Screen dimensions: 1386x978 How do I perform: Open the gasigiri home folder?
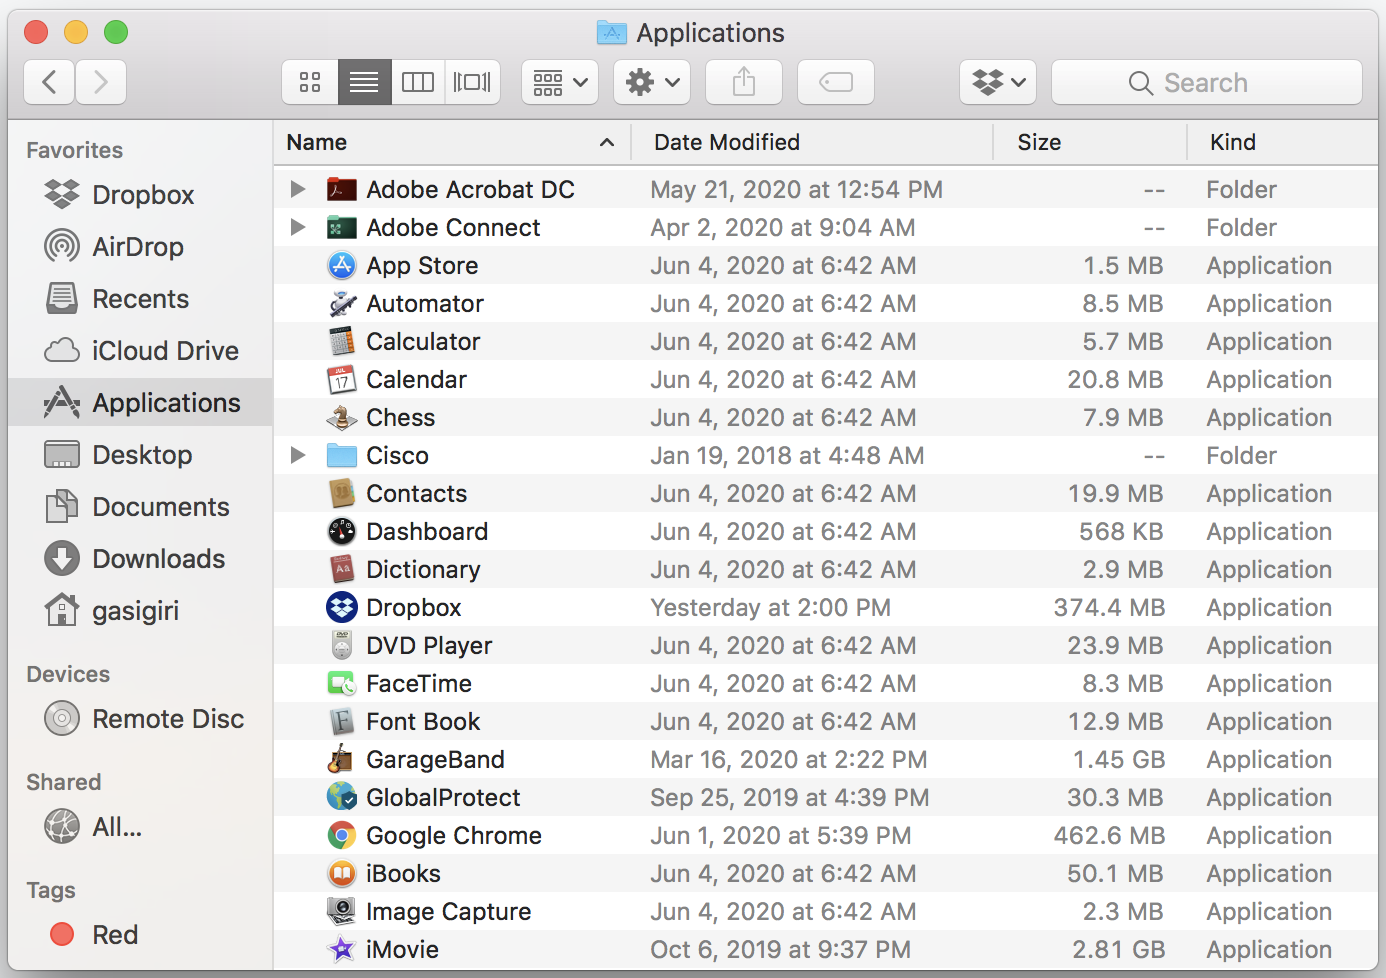[x=140, y=611]
